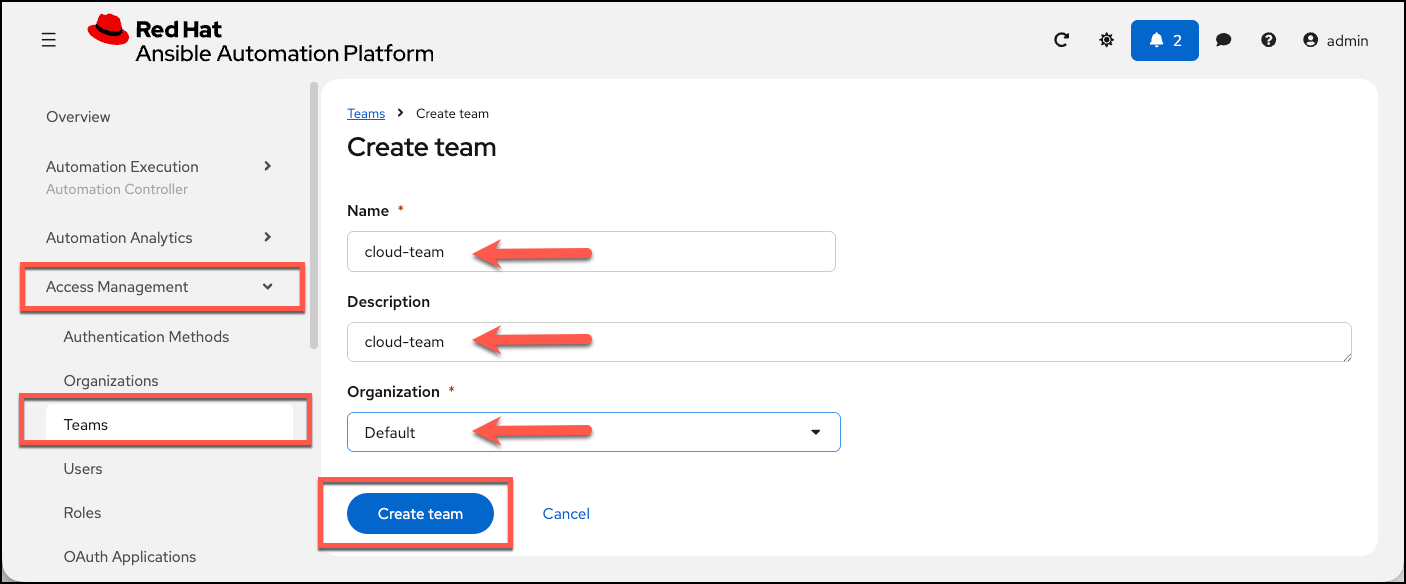
Task: Open Authentication Methods page
Action: click(146, 337)
